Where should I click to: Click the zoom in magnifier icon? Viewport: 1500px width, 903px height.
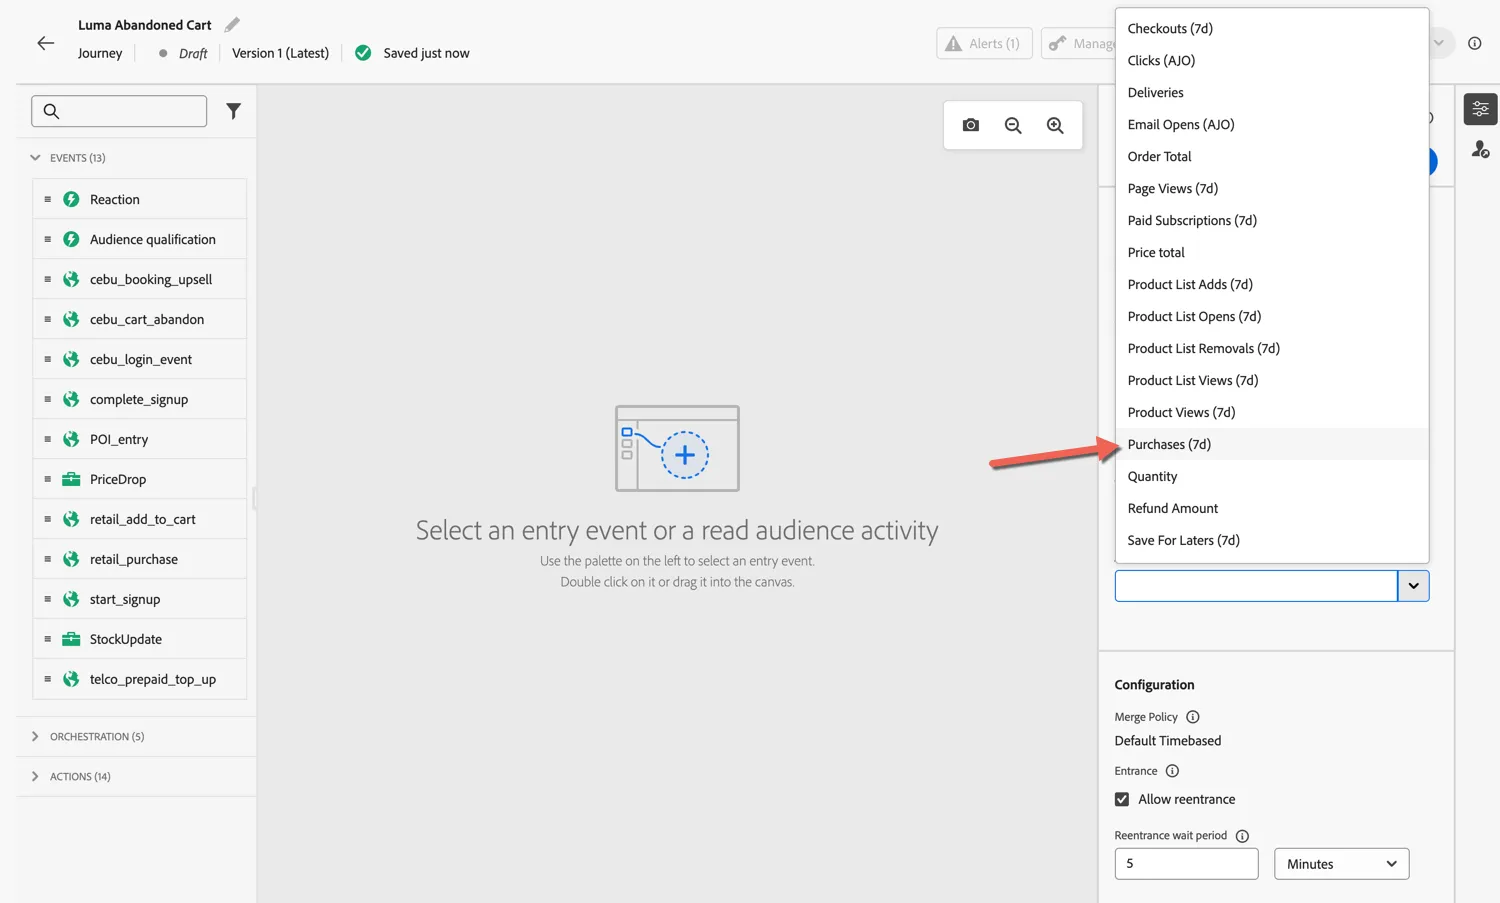click(x=1055, y=125)
